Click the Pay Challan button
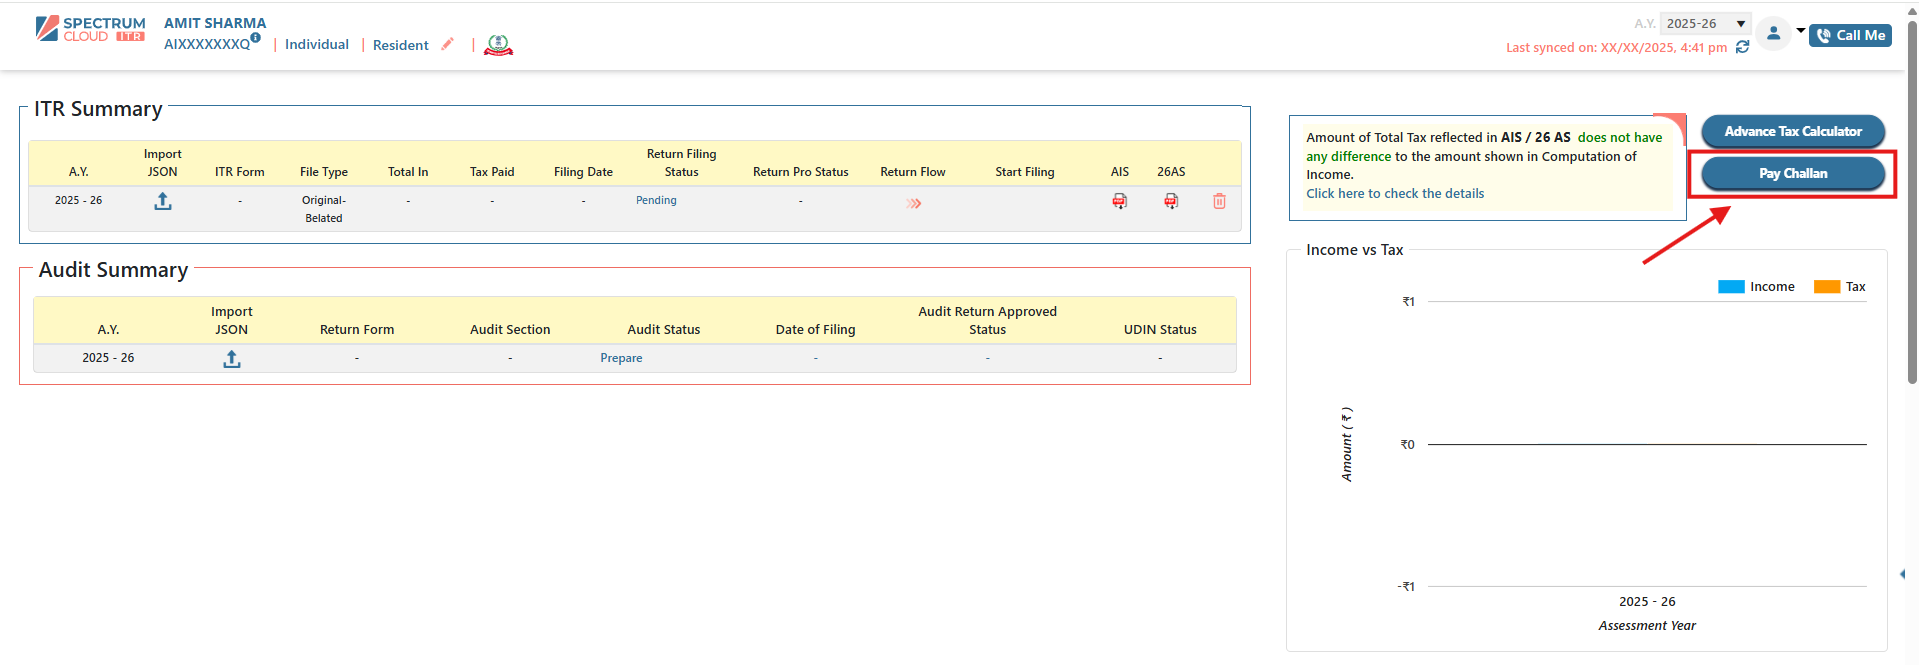Screen dimensions: 1919x665 1792,174
